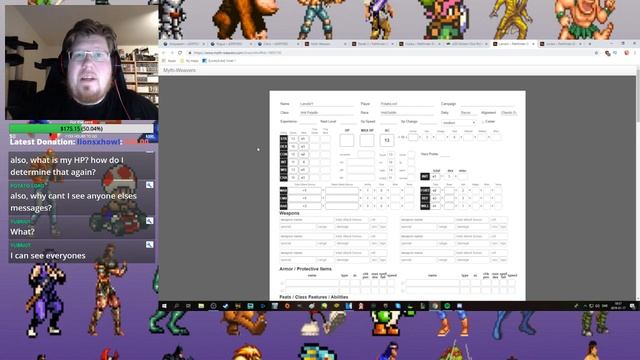Click the Myth-Weavers site header link

180,70
